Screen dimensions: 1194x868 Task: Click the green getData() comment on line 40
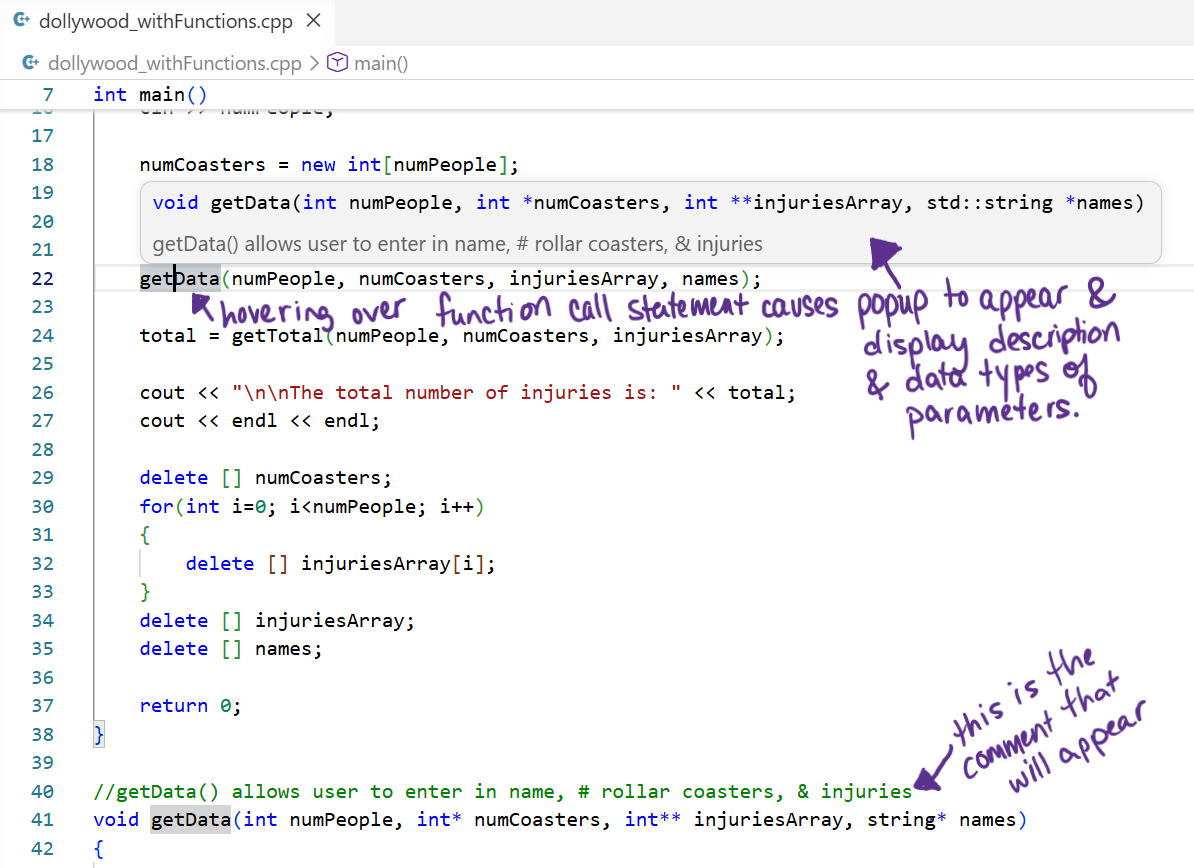tap(503, 792)
